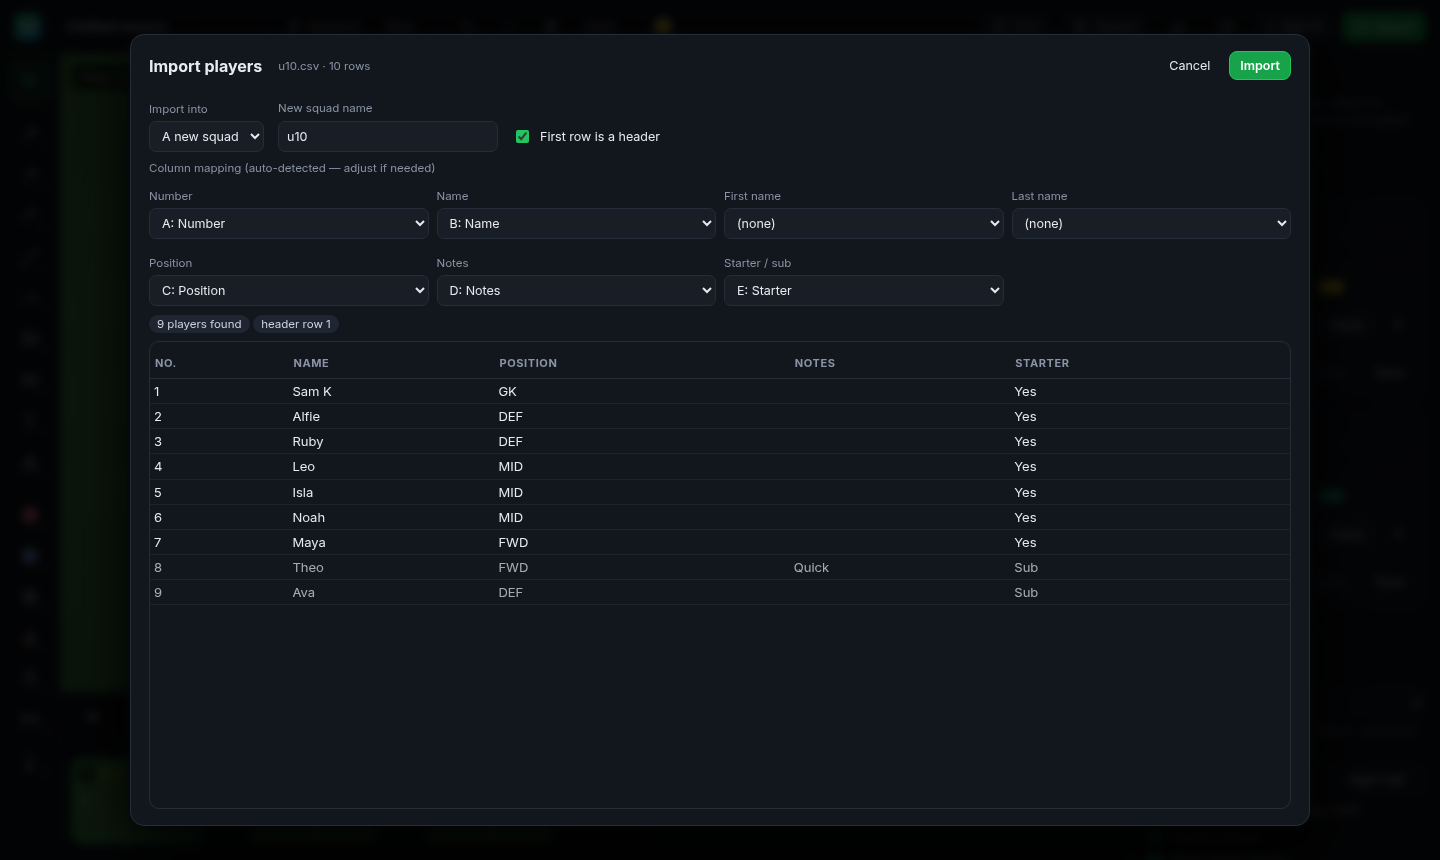Select the 'Noah' name cell
This screenshot has height=860, width=1440.
(309, 518)
